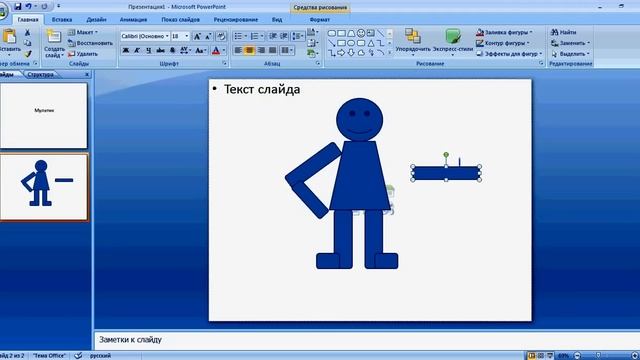The height and width of the screenshot is (360, 640).
Task: Decrease font size with small A
Action: 208,36
